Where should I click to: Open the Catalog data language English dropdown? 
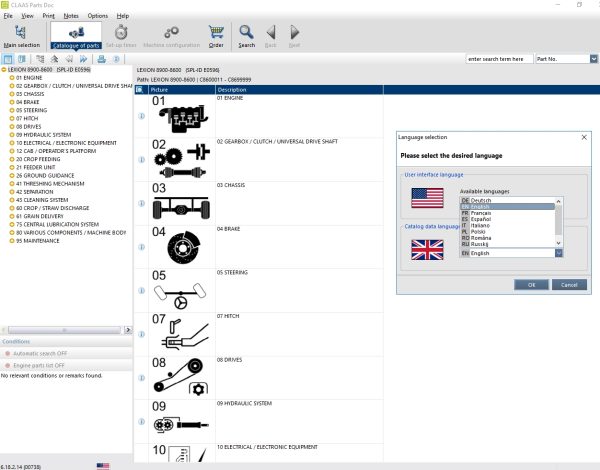[x=559, y=253]
